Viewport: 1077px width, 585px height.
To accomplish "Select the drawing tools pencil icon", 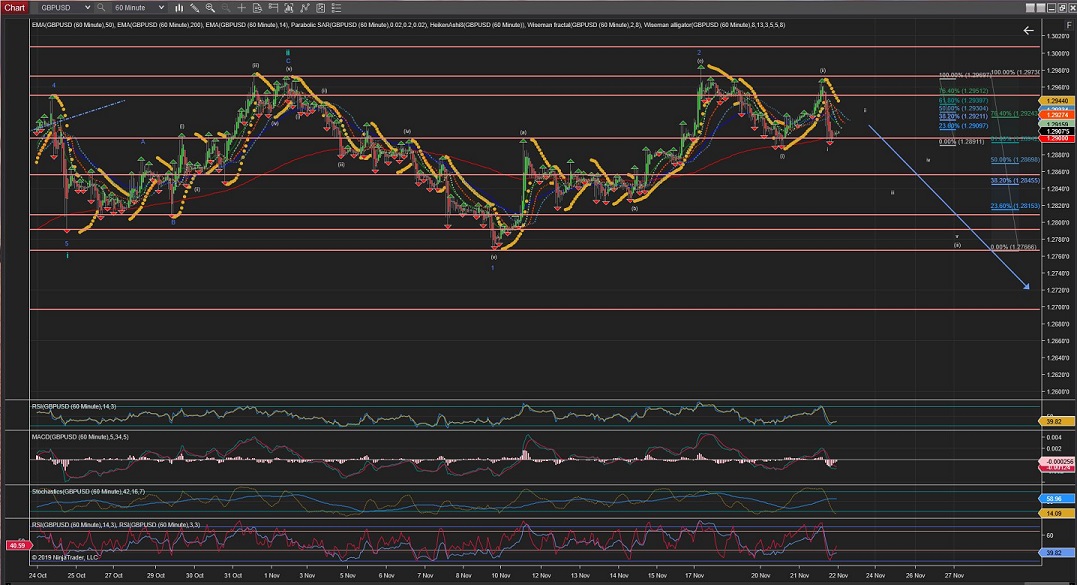I will pyautogui.click(x=194, y=7).
